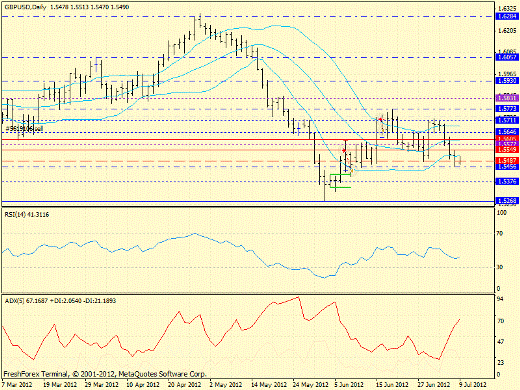
Task: Click the 20 Apr 2012 date label
Action: (185, 384)
